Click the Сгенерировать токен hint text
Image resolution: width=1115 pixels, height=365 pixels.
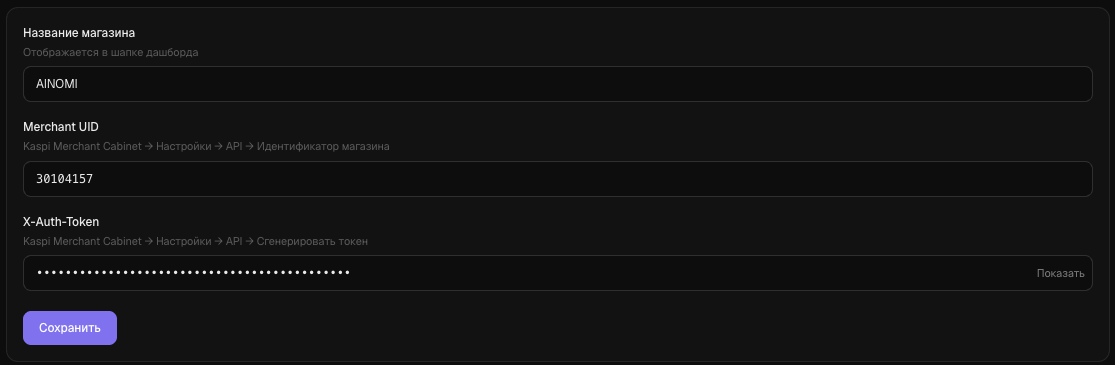pyautogui.click(x=312, y=241)
